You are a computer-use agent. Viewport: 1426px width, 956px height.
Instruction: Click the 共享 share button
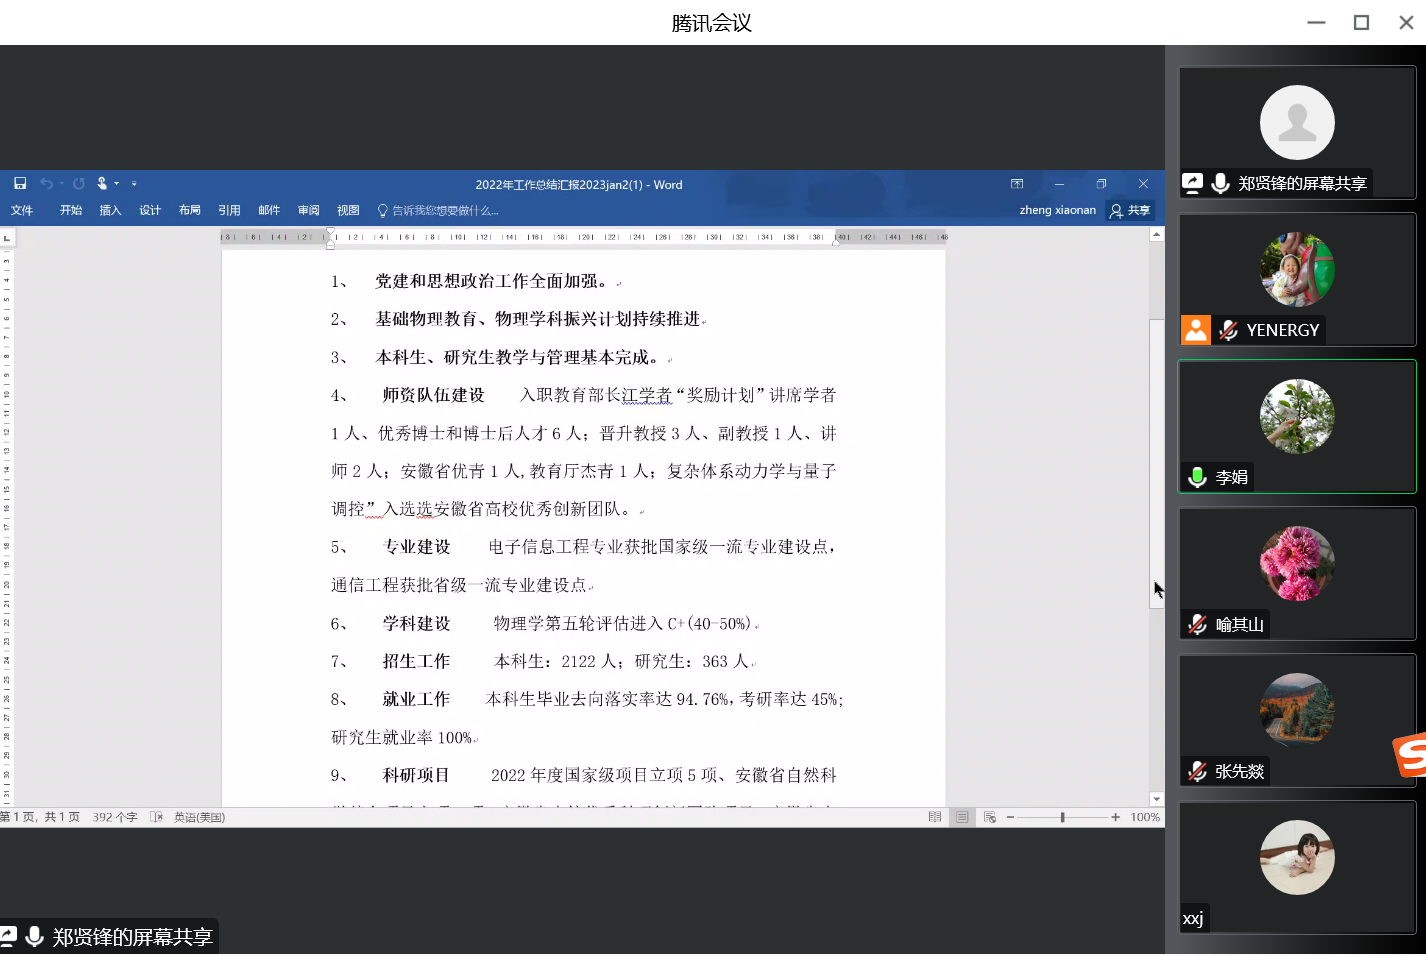coord(1131,210)
